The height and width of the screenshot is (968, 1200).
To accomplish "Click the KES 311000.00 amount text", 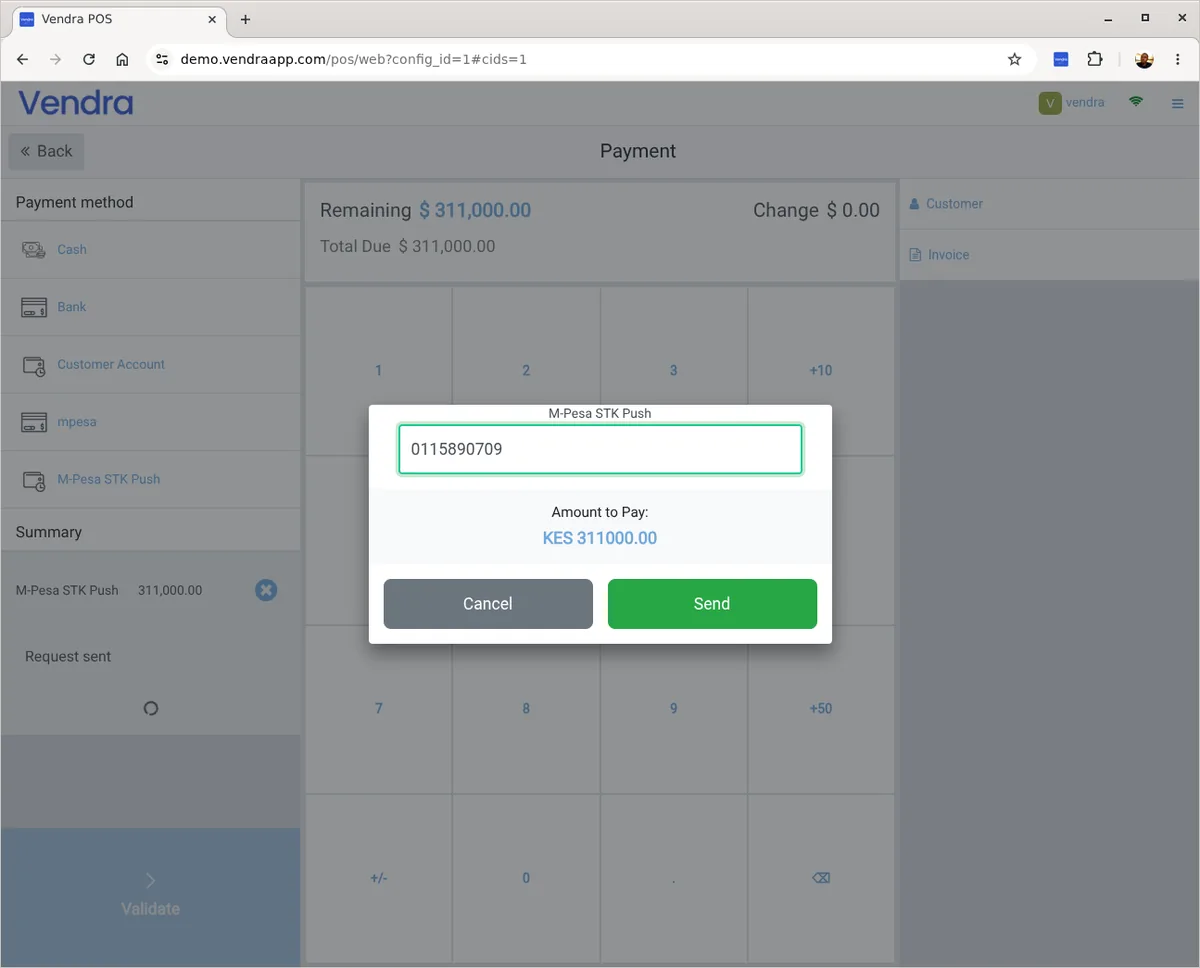I will pos(600,538).
